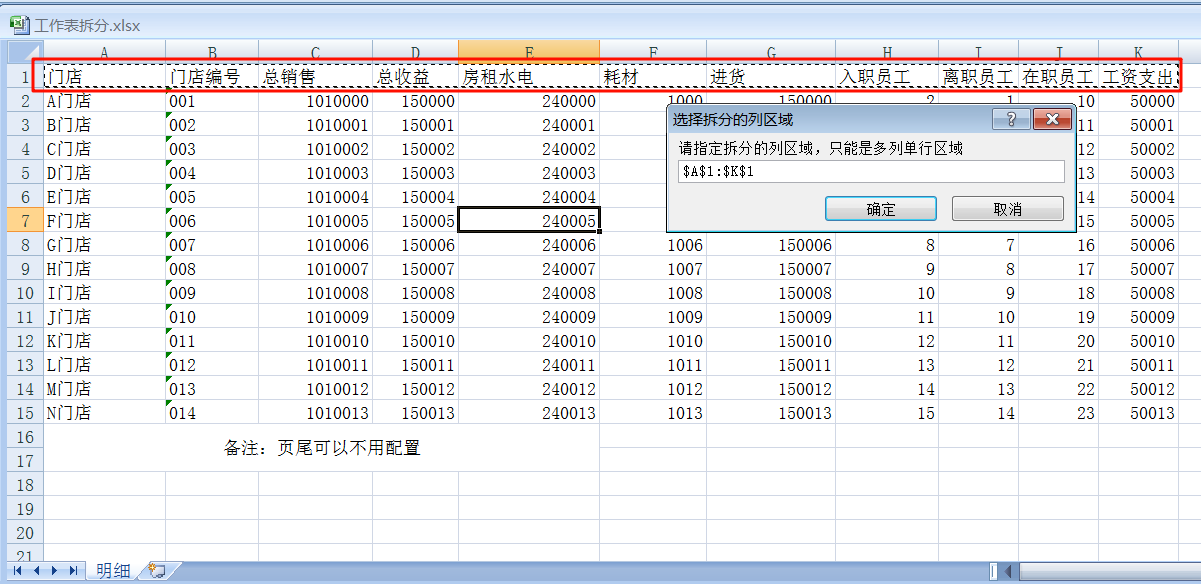Click the 在职员工 header cell
Viewport: 1201px width, 584px height.
pyautogui.click(x=1058, y=77)
